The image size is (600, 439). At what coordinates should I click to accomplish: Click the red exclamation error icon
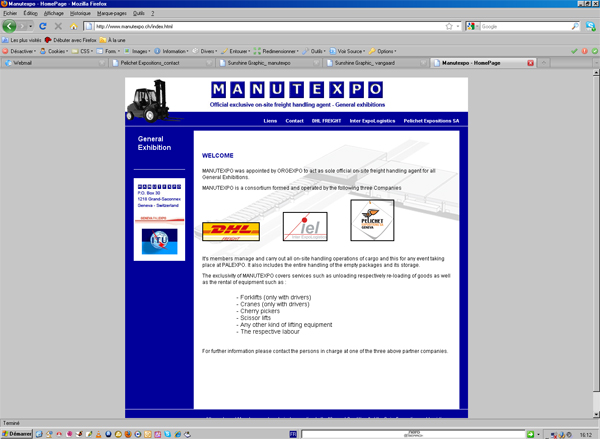pos(584,51)
